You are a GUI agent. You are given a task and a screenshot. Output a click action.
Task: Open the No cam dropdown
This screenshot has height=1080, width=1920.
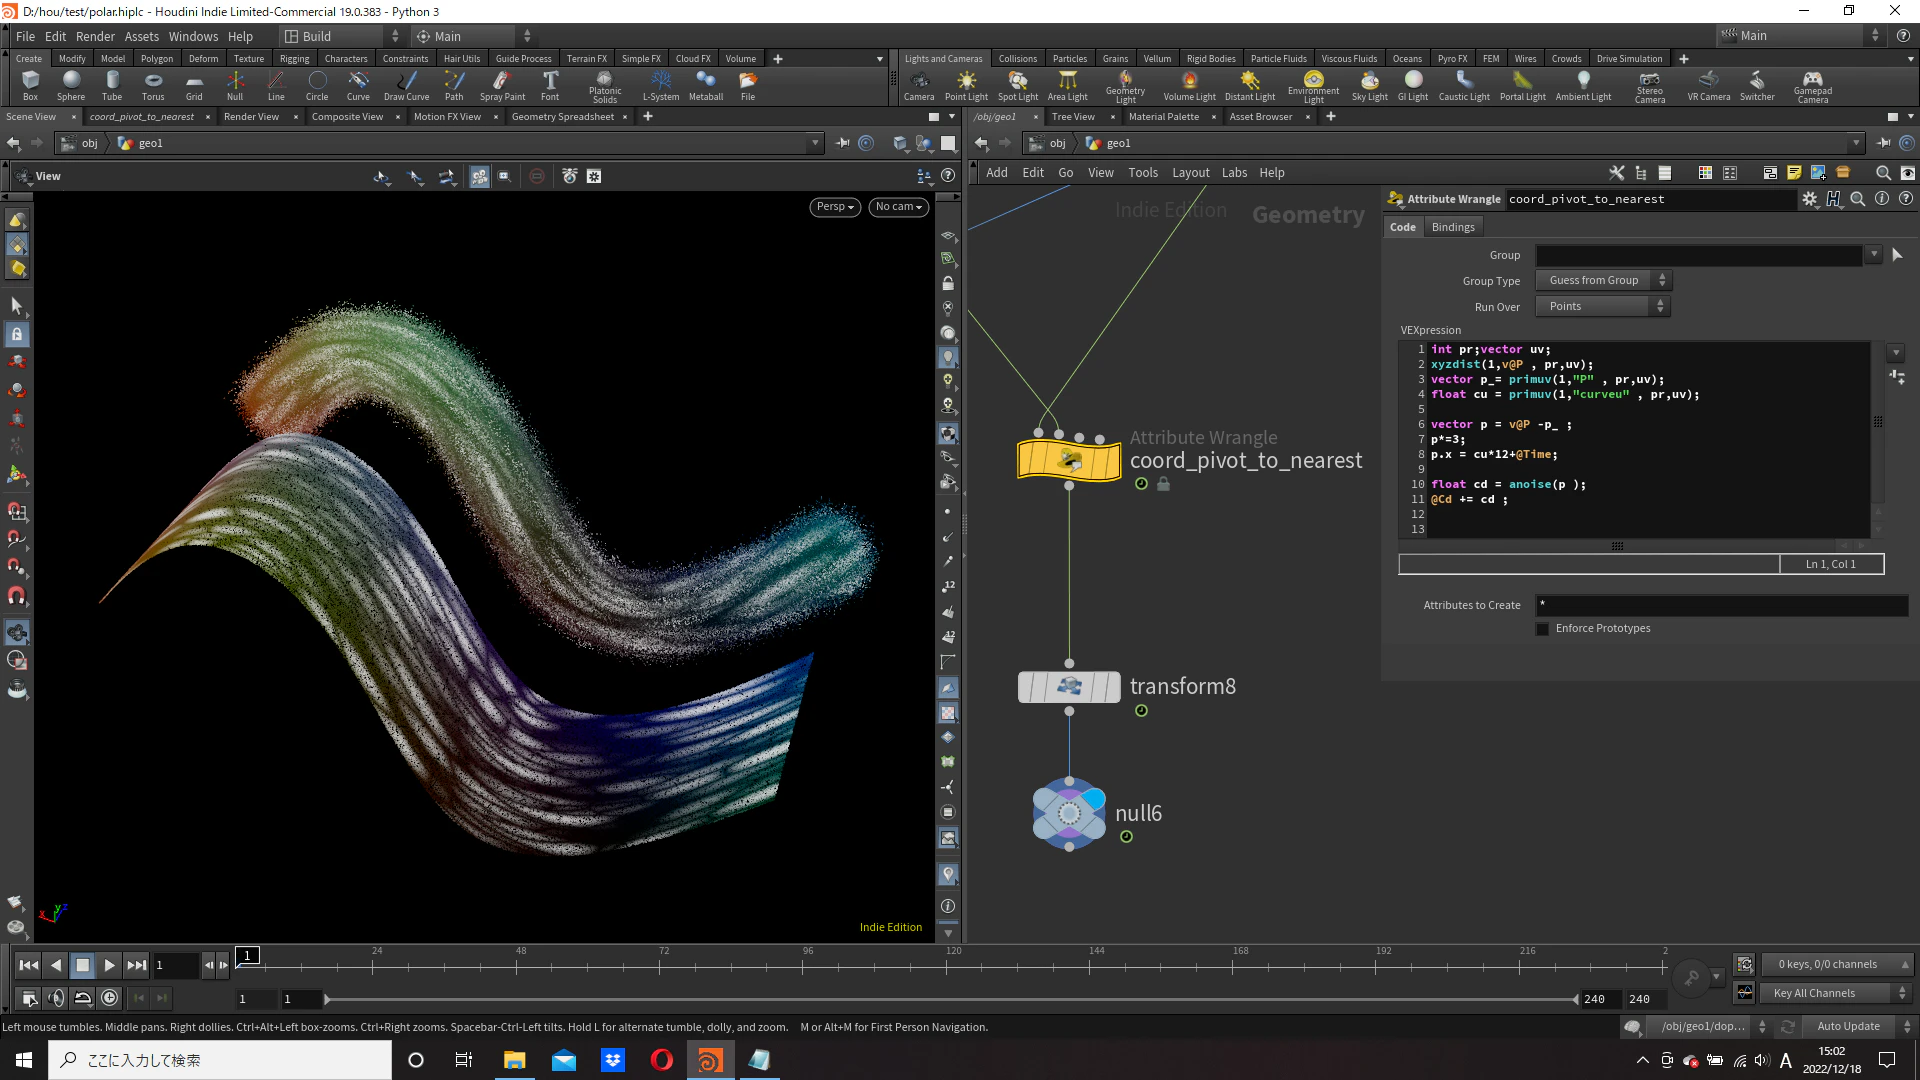898,207
